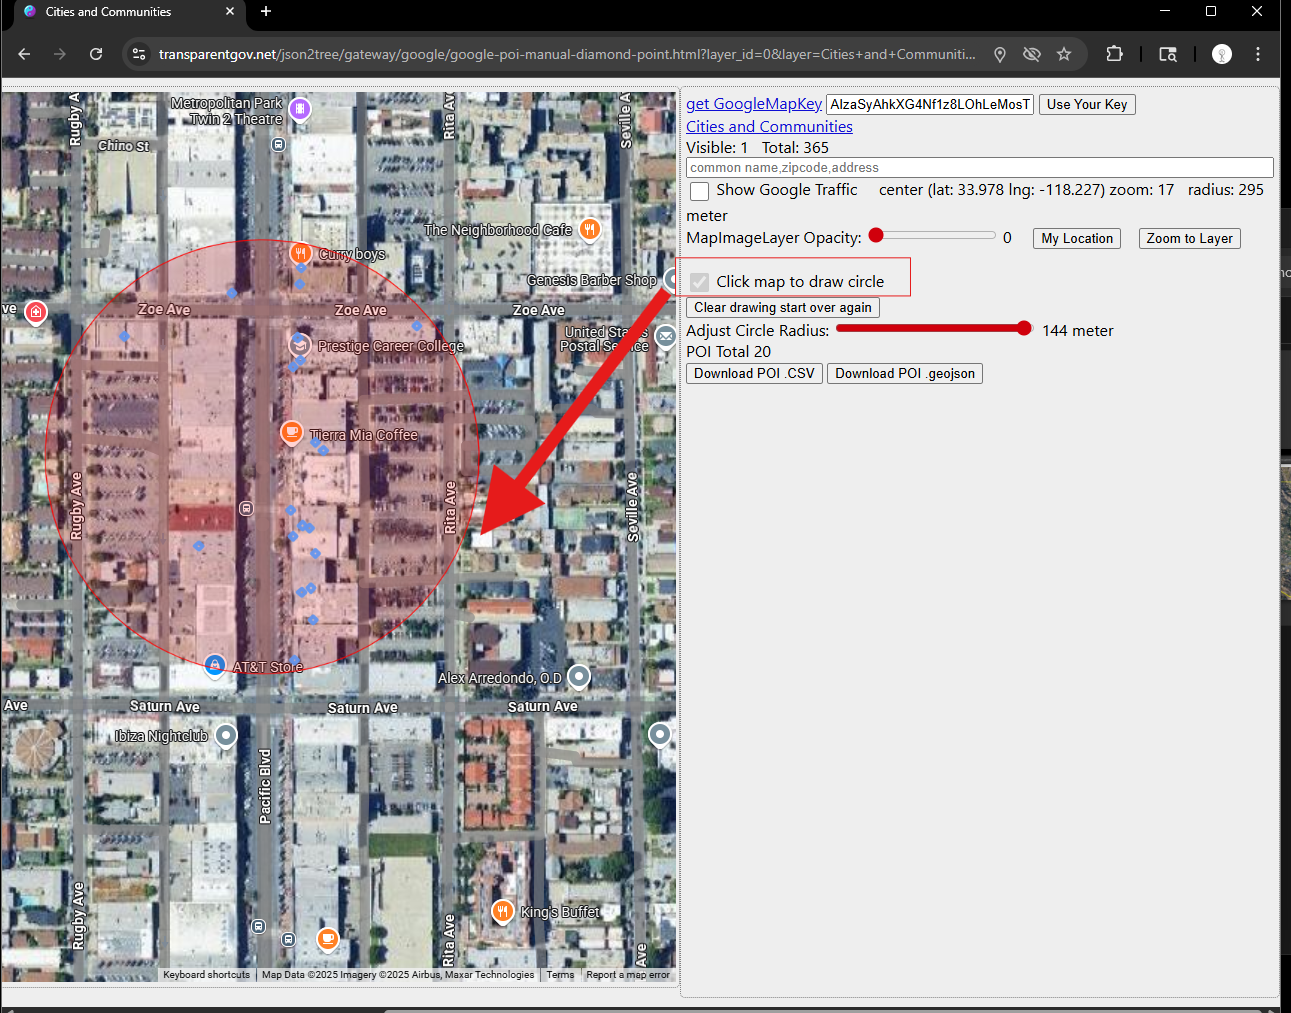Image resolution: width=1291 pixels, height=1013 pixels.
Task: Click the Prestige Career College marker
Action: click(x=299, y=345)
